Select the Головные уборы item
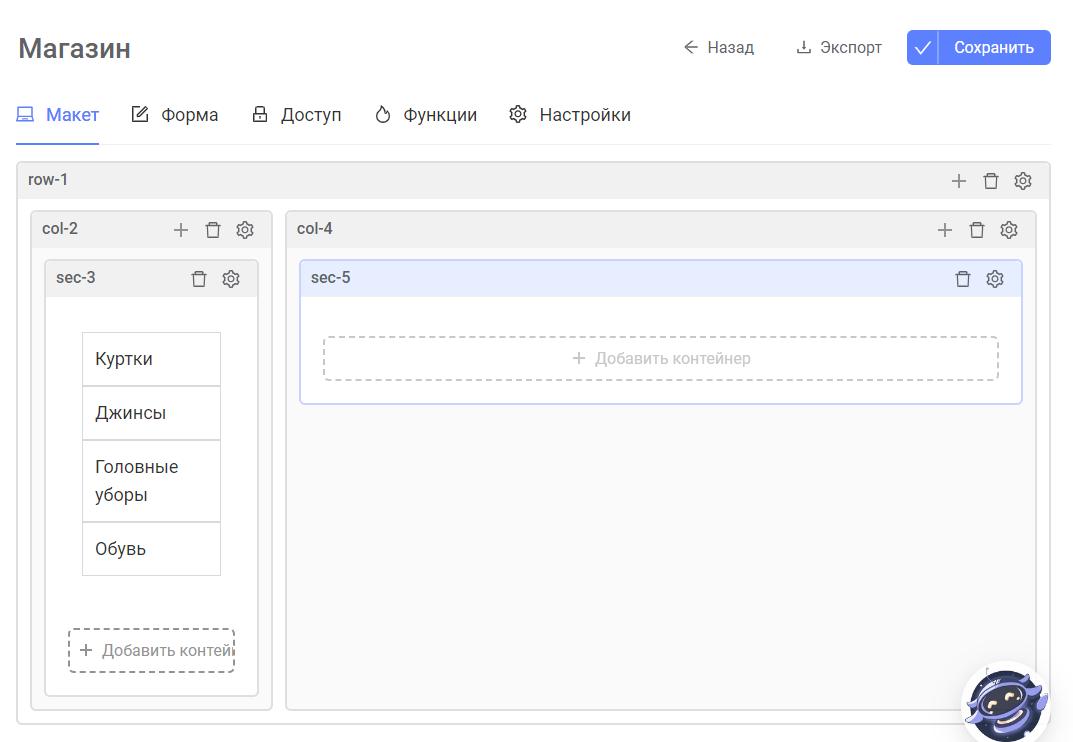 [151, 481]
